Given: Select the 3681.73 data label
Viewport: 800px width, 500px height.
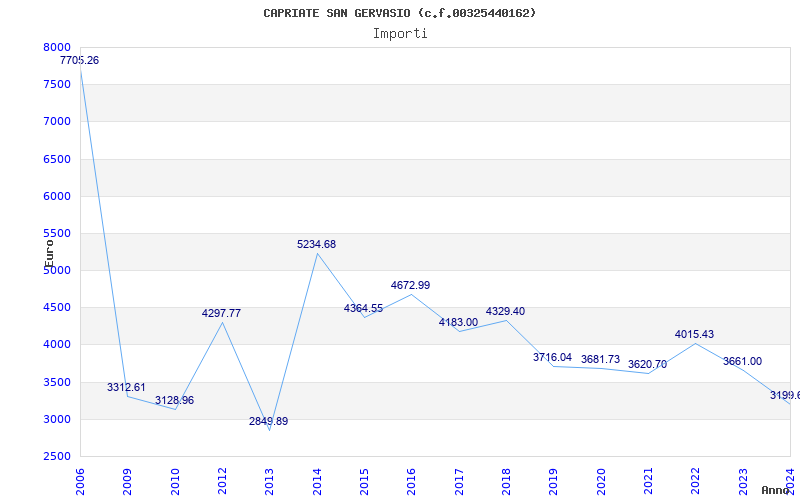Looking at the screenshot, I should [x=601, y=359].
